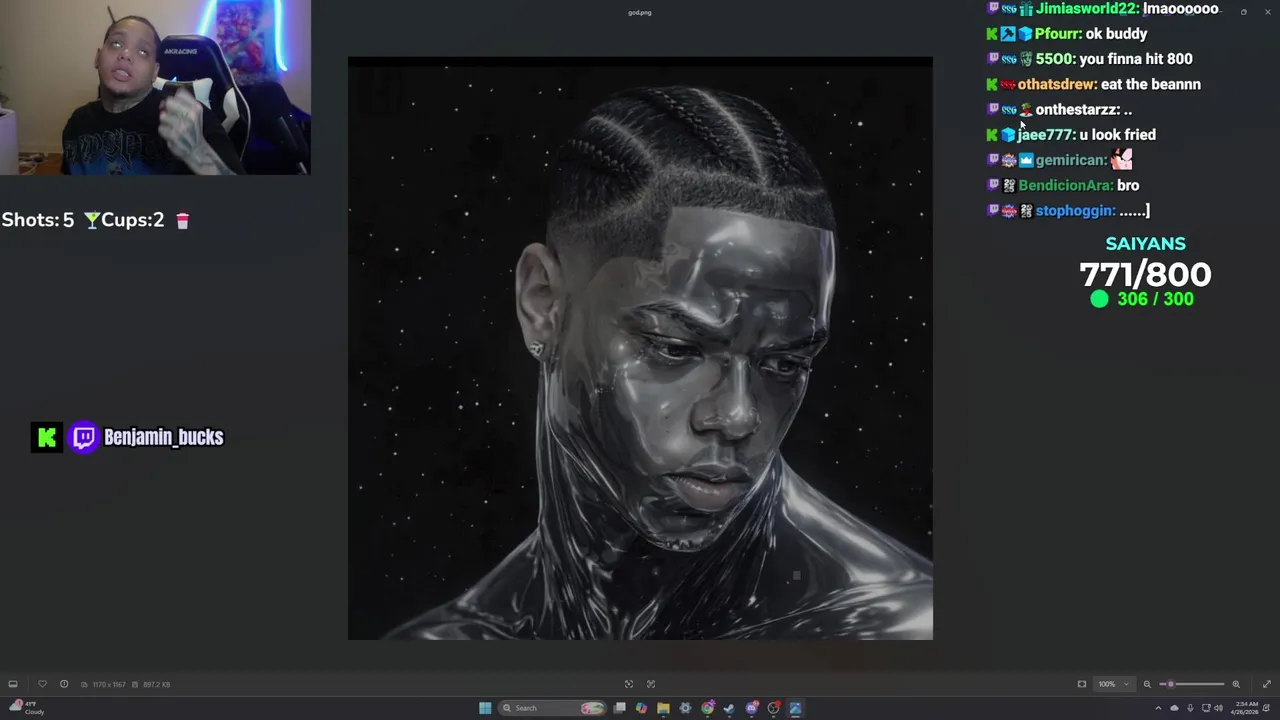Click the fit to window icon

click(1082, 684)
